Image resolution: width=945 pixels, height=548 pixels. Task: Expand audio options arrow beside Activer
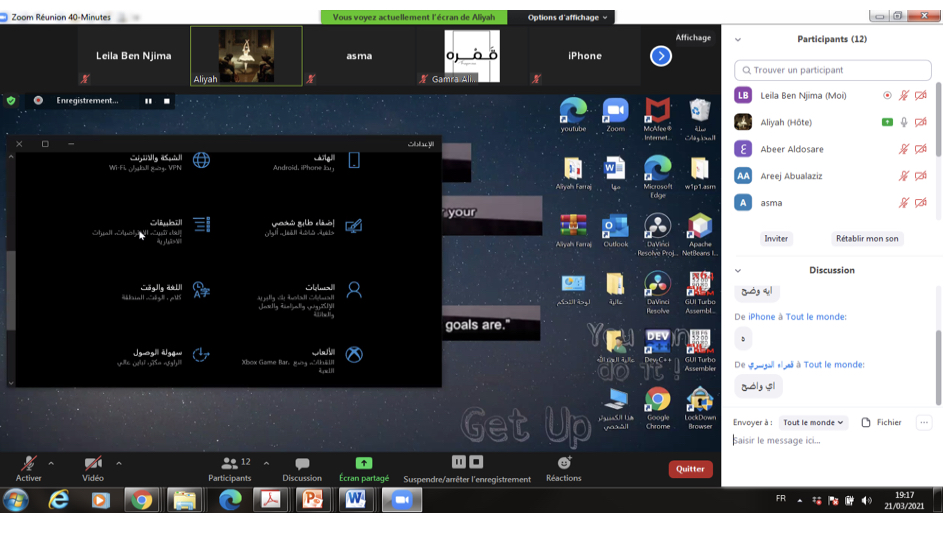pos(51,464)
